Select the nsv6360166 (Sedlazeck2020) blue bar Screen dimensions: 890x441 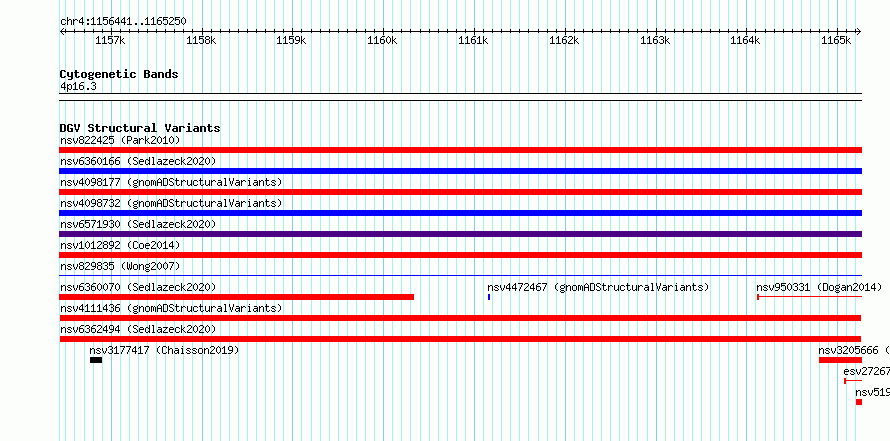[x=460, y=171]
